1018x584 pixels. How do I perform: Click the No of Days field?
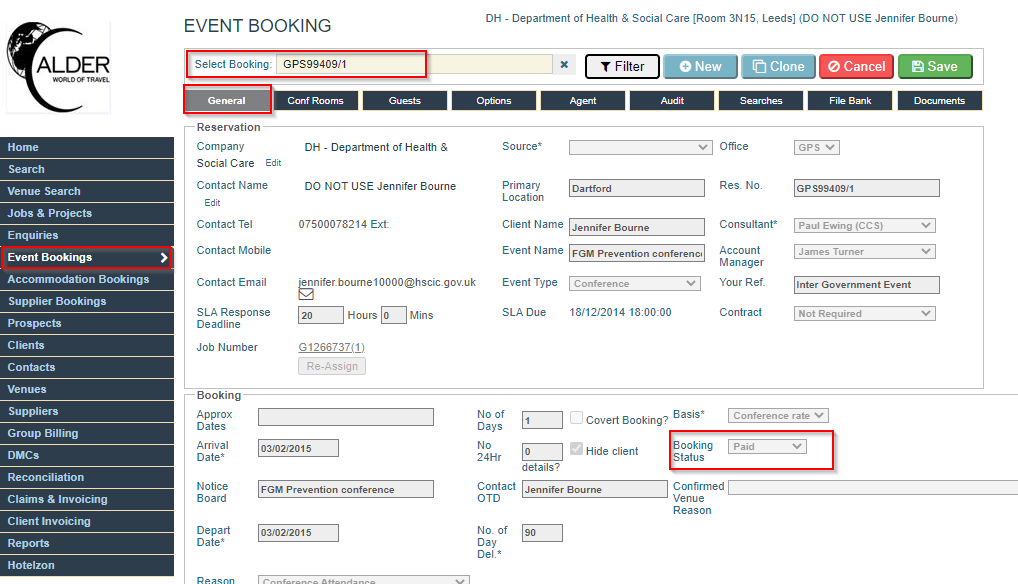pyautogui.click(x=542, y=420)
